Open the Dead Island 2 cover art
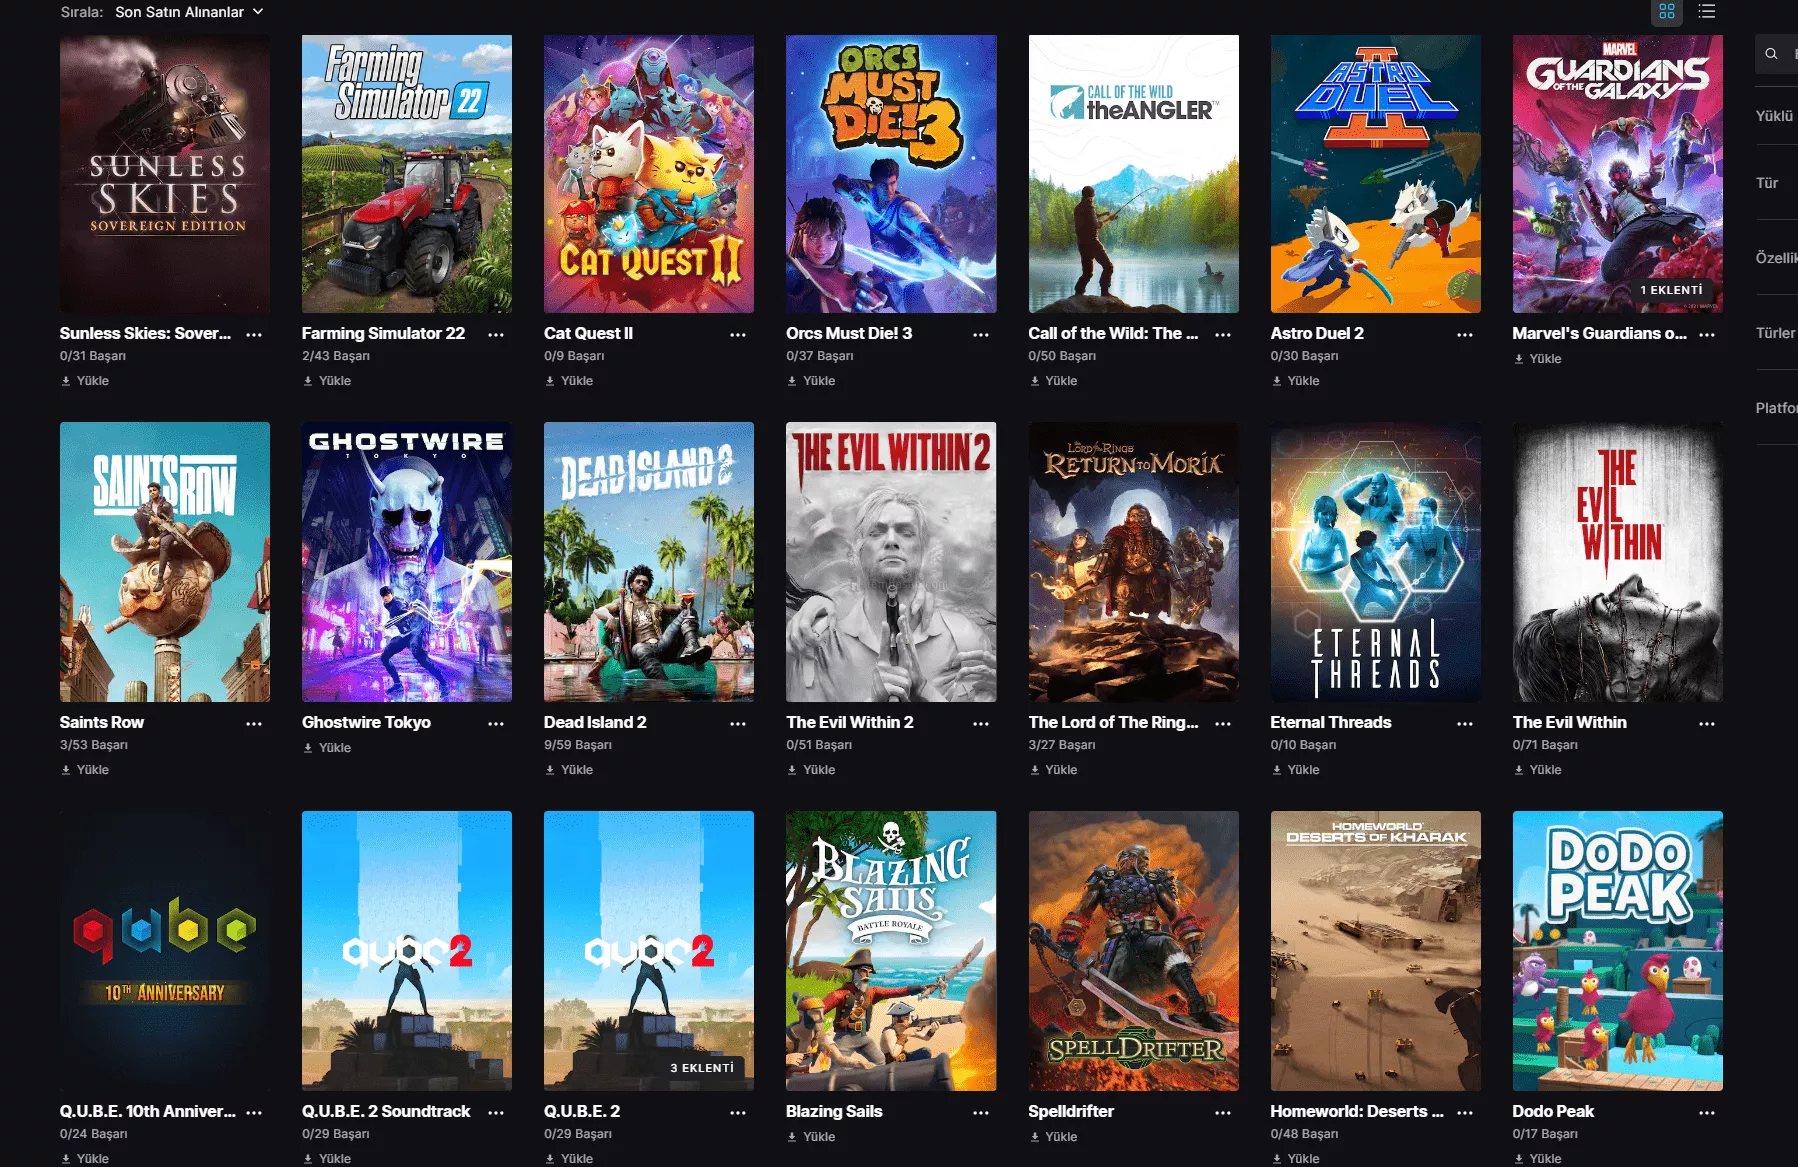 tap(649, 562)
